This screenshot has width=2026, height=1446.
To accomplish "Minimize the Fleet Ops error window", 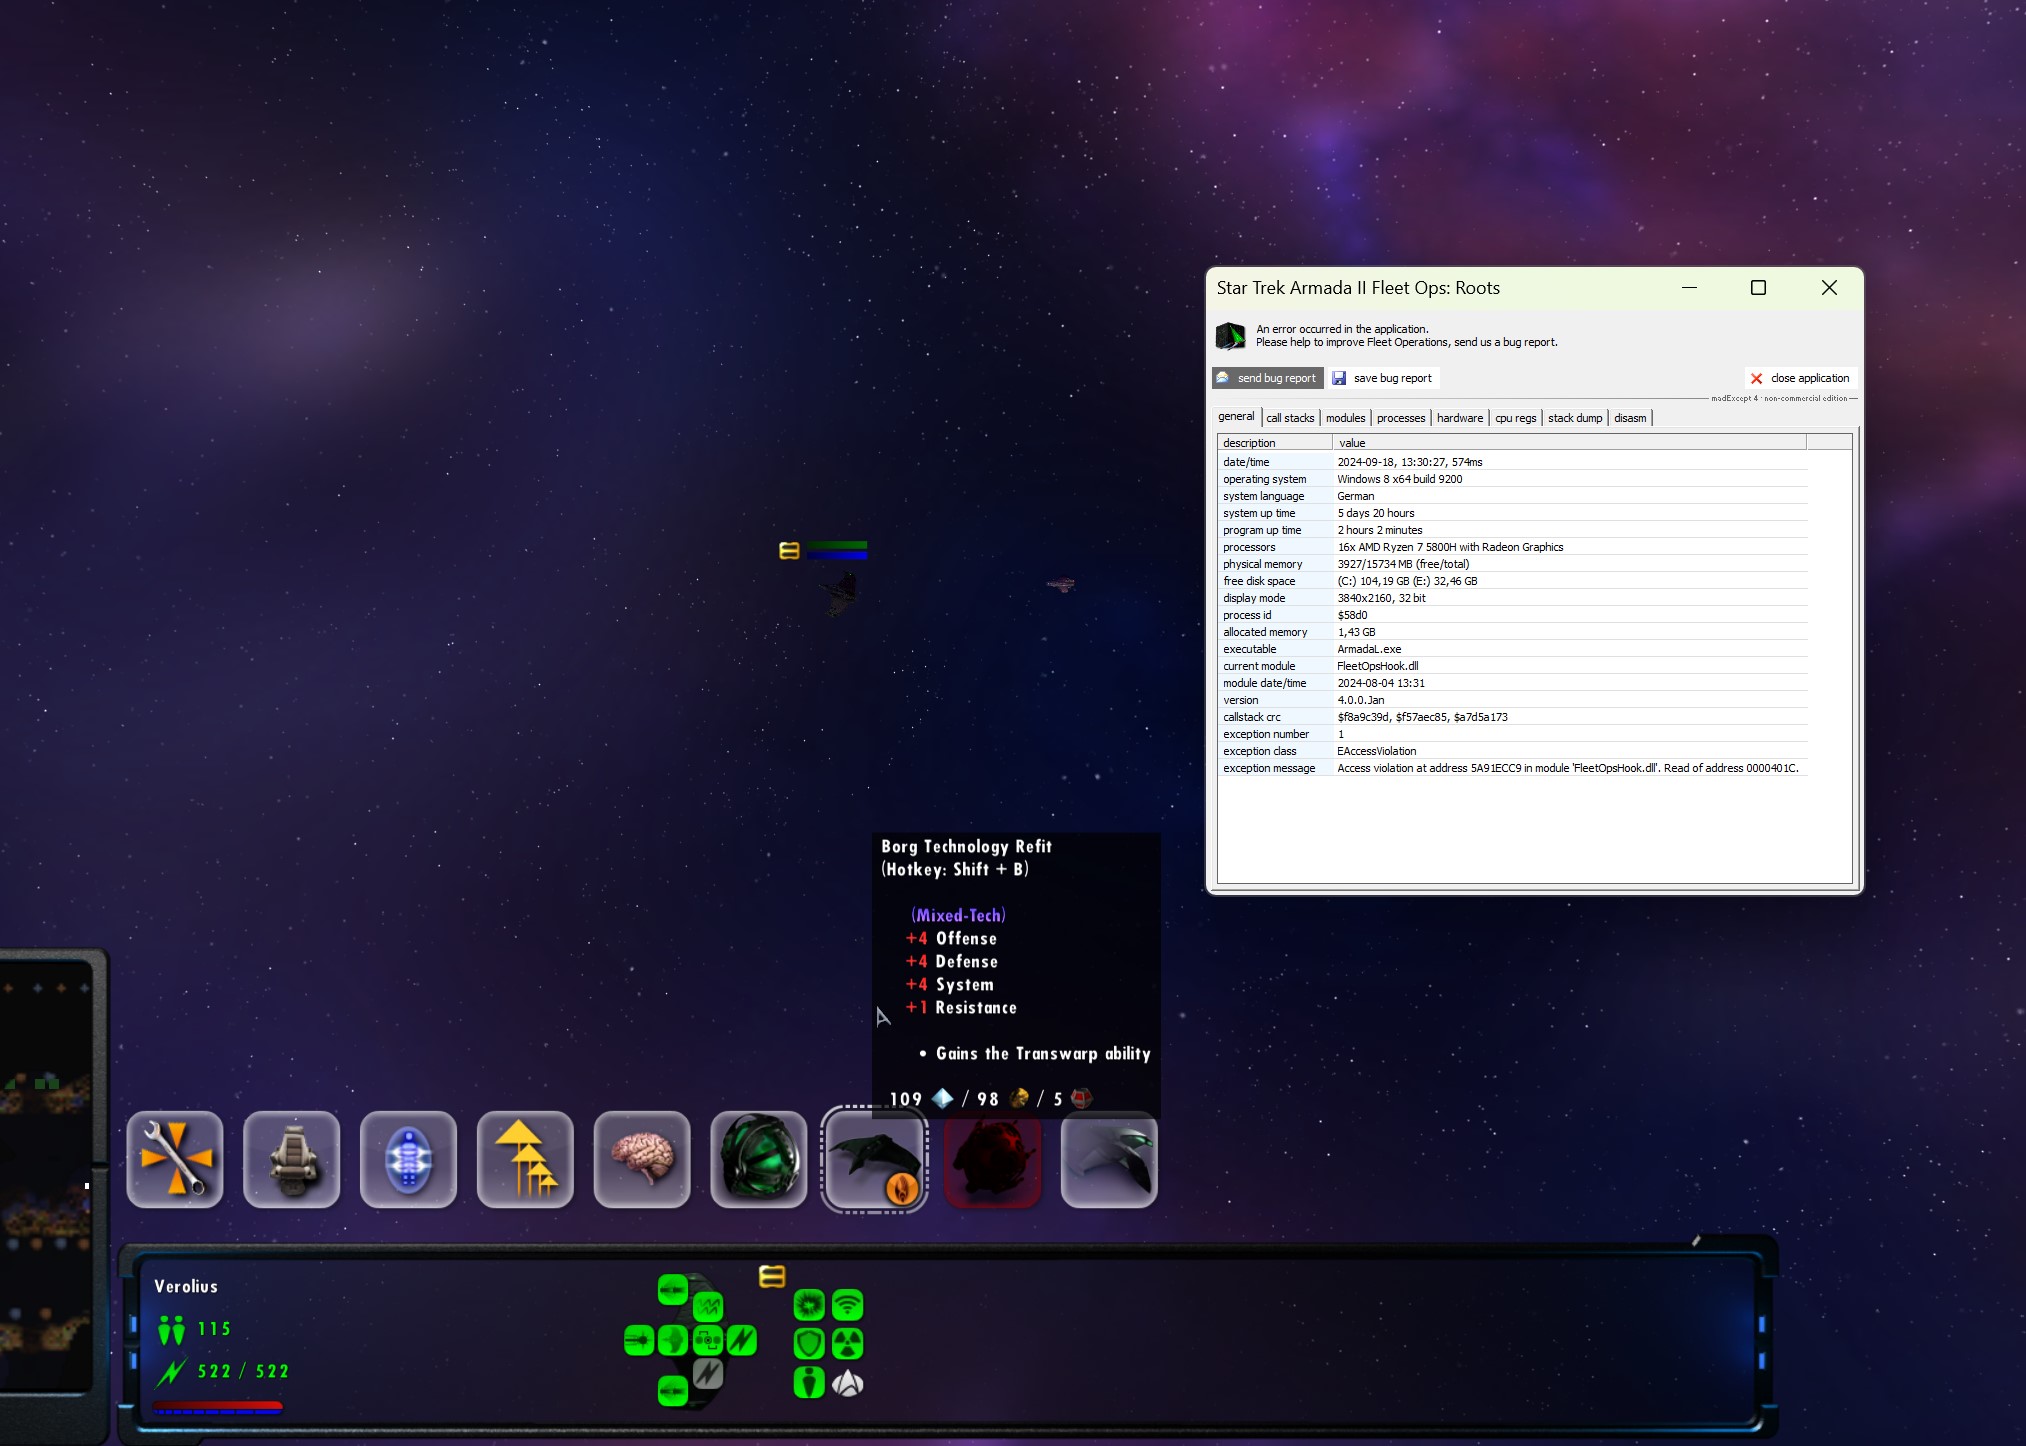I will click(1689, 288).
